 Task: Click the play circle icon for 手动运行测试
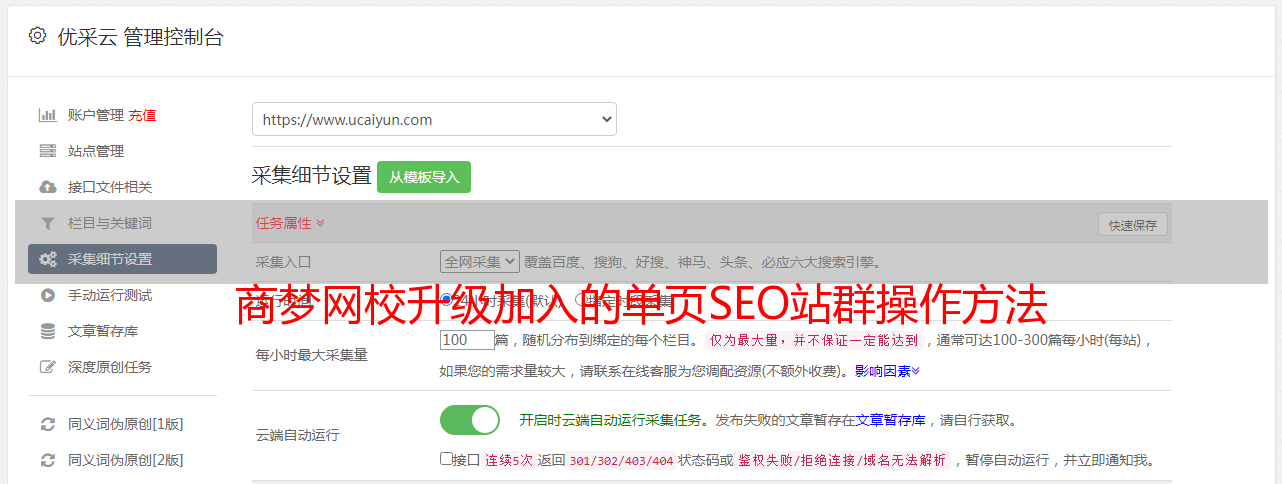(47, 295)
